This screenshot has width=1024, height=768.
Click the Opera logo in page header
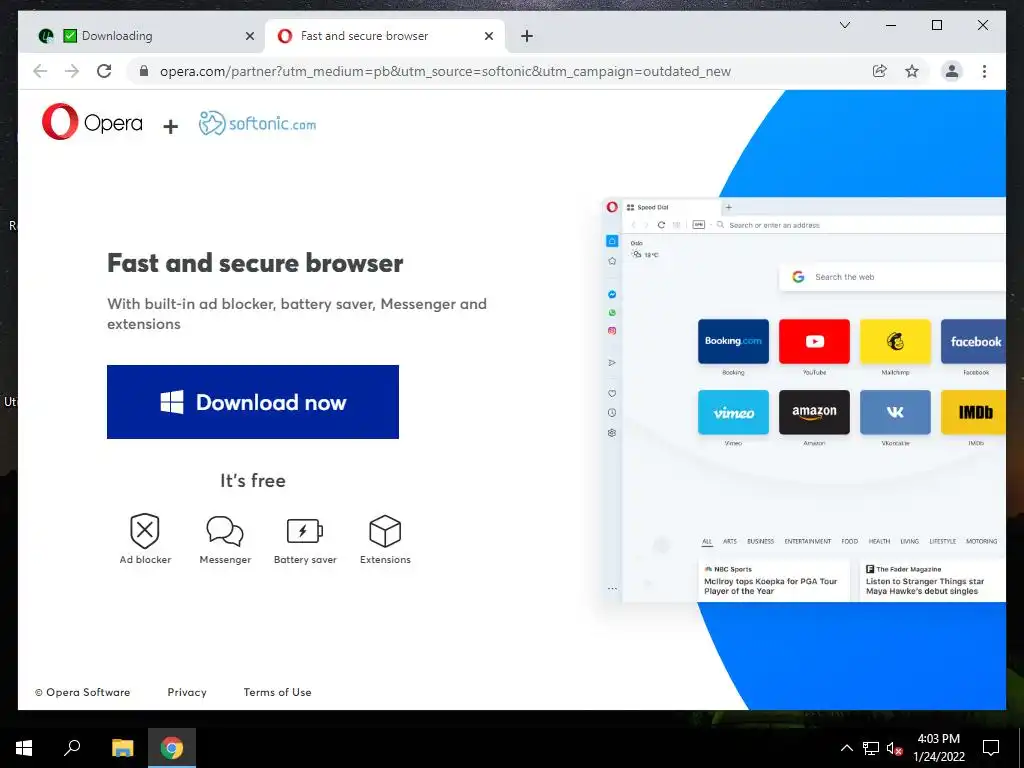[92, 122]
